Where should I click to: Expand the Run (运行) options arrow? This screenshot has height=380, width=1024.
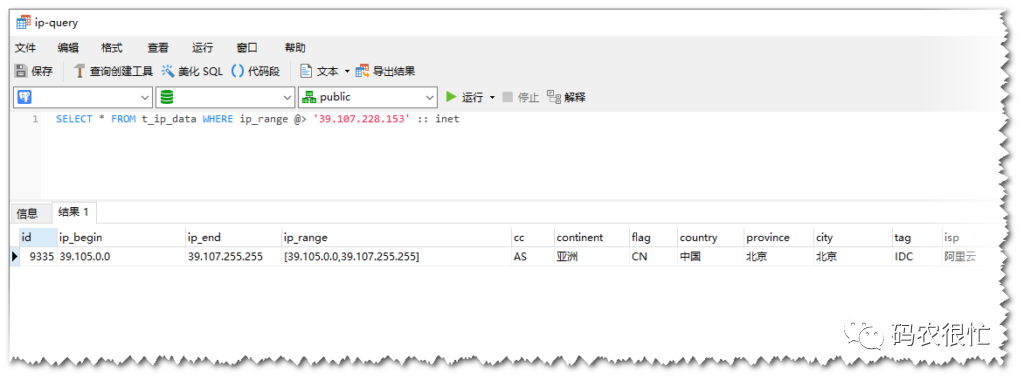click(x=492, y=97)
